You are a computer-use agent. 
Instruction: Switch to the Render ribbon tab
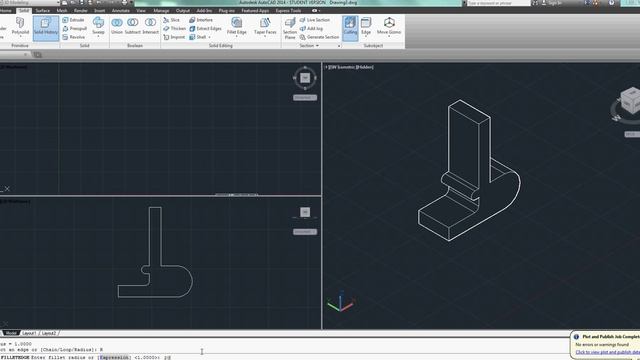coord(80,11)
